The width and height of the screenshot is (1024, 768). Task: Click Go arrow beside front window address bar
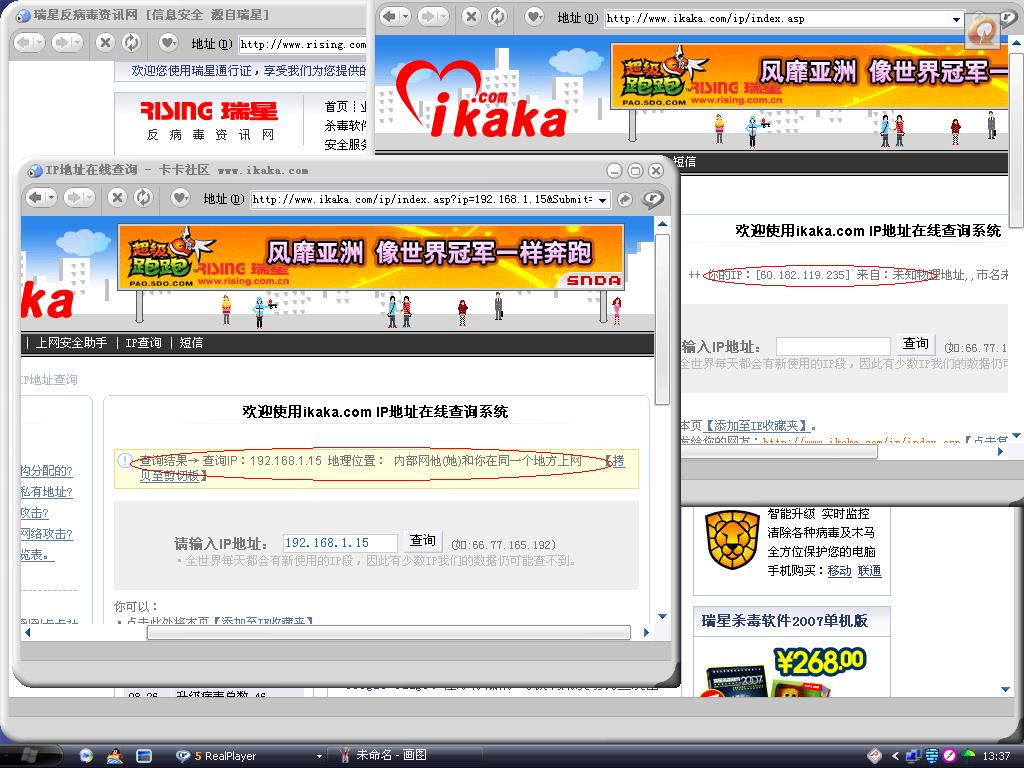coord(625,199)
